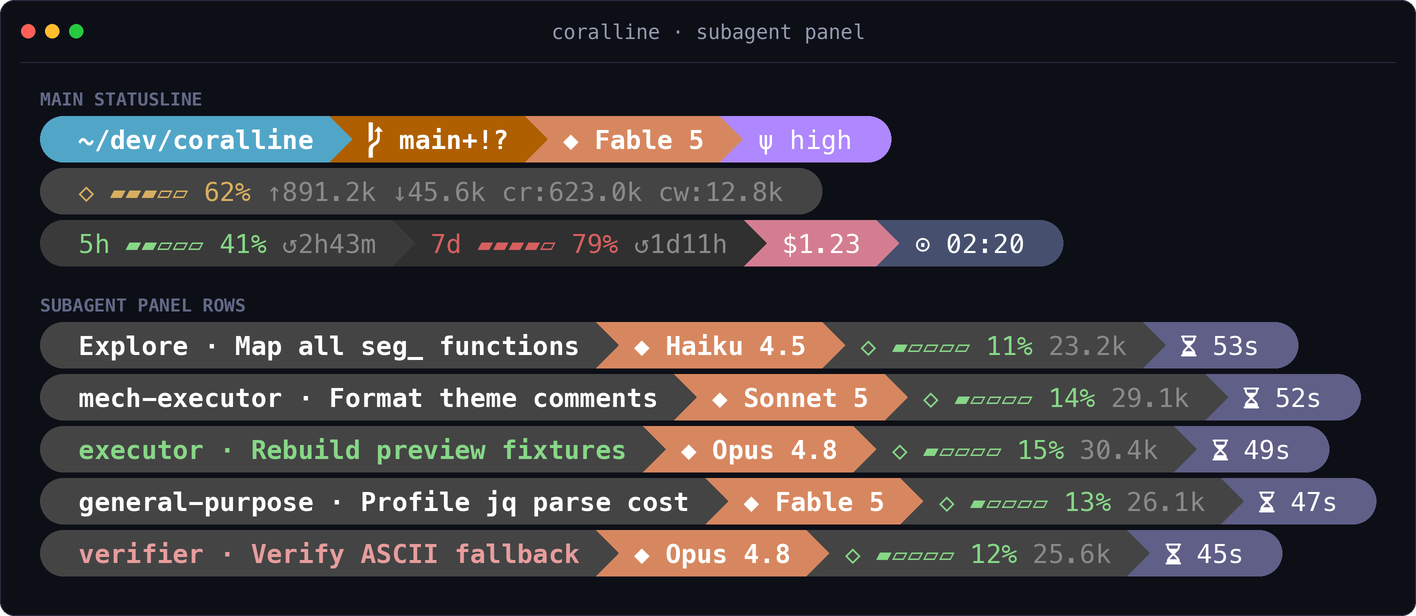Click the diamond icon in general-purpose row's Fable 5

point(751,503)
